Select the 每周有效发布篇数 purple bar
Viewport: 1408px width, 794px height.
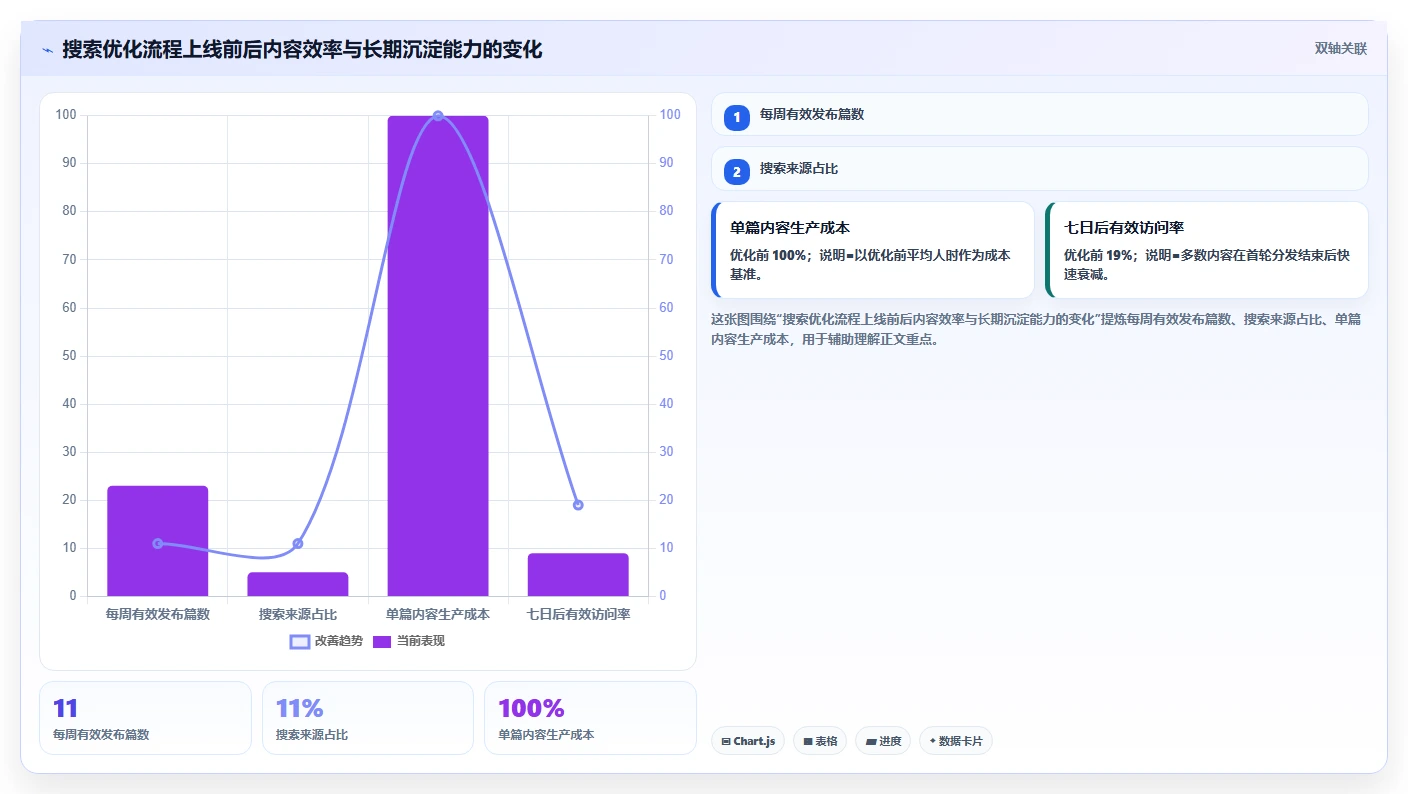158,541
